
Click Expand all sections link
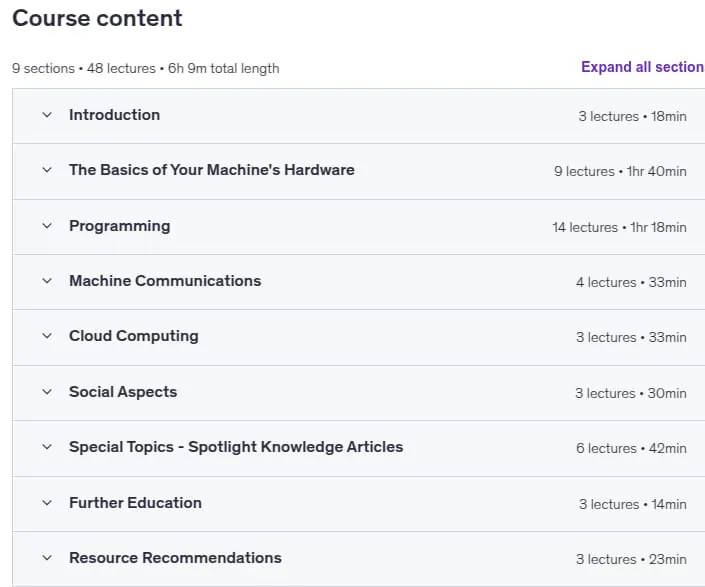pos(643,67)
